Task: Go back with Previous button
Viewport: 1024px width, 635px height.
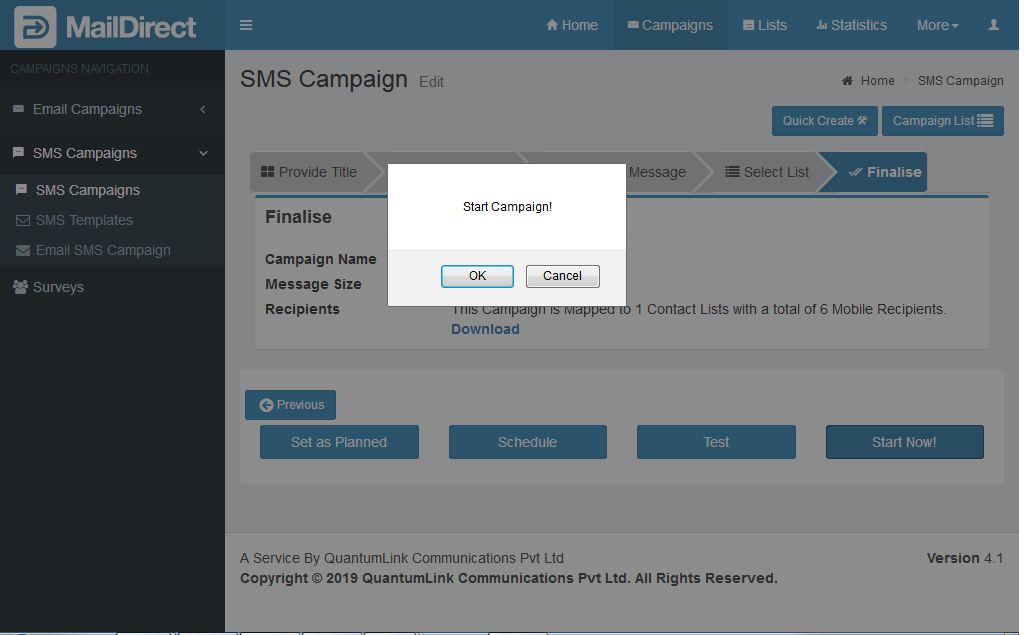Action: 290,405
